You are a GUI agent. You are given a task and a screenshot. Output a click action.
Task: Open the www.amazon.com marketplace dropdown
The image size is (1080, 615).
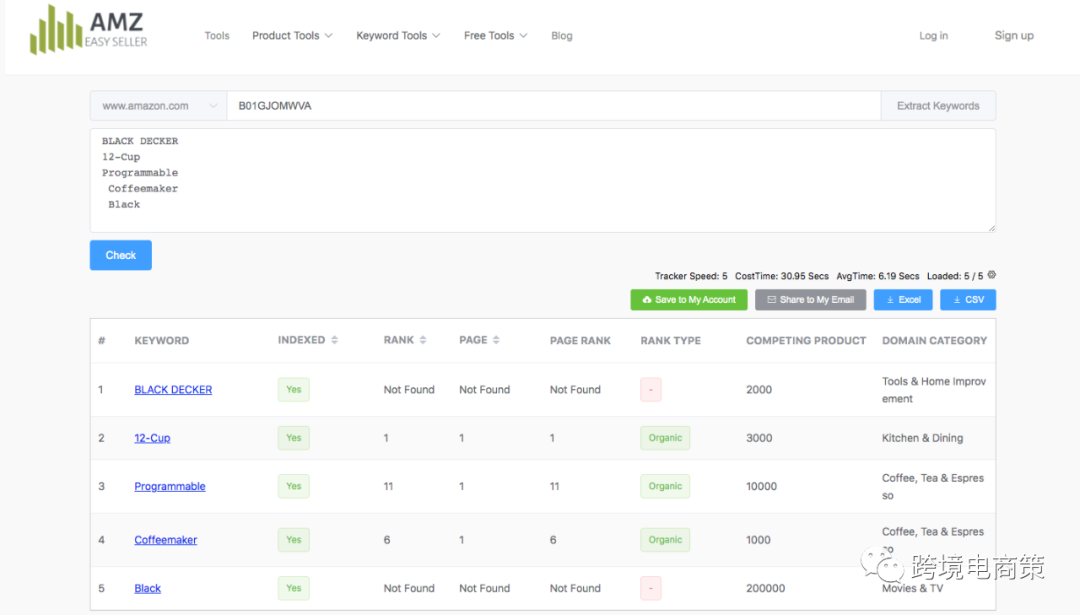point(159,106)
